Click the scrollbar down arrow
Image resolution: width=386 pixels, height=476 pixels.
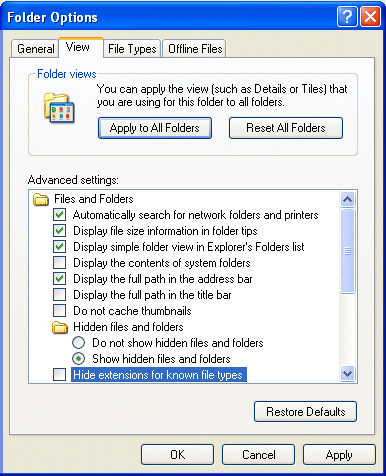[x=348, y=373]
